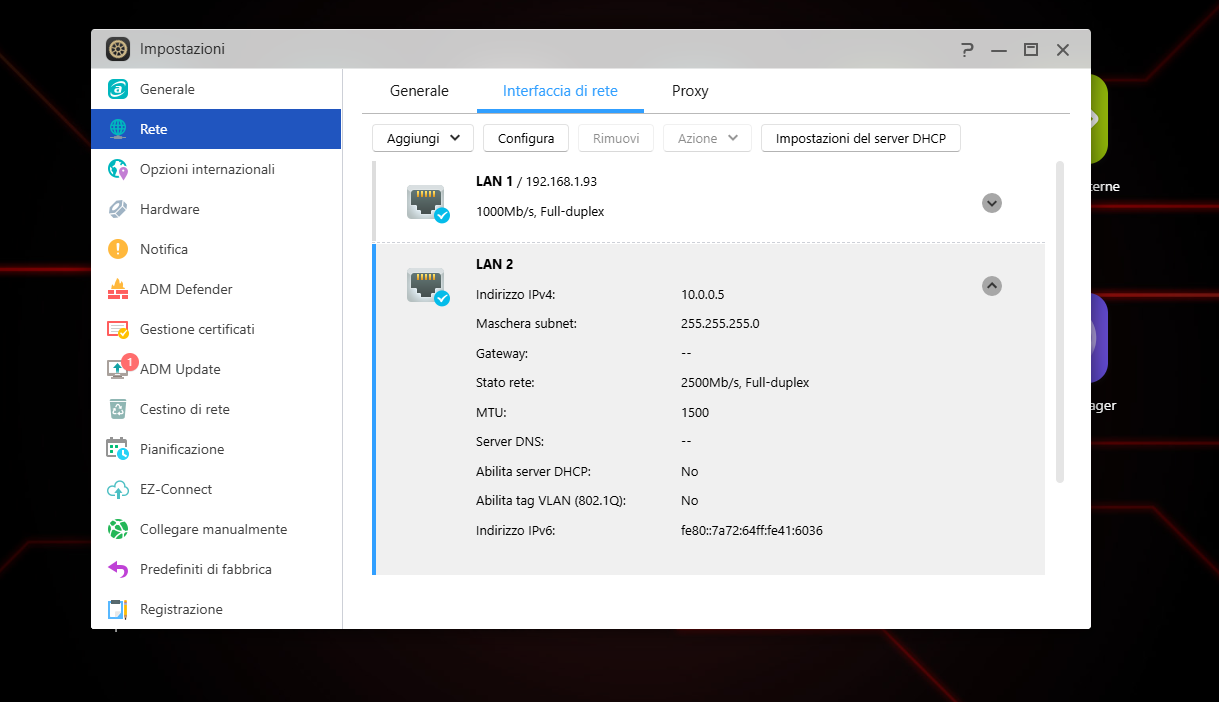Expand the LAN 1 details chevron

(x=992, y=203)
